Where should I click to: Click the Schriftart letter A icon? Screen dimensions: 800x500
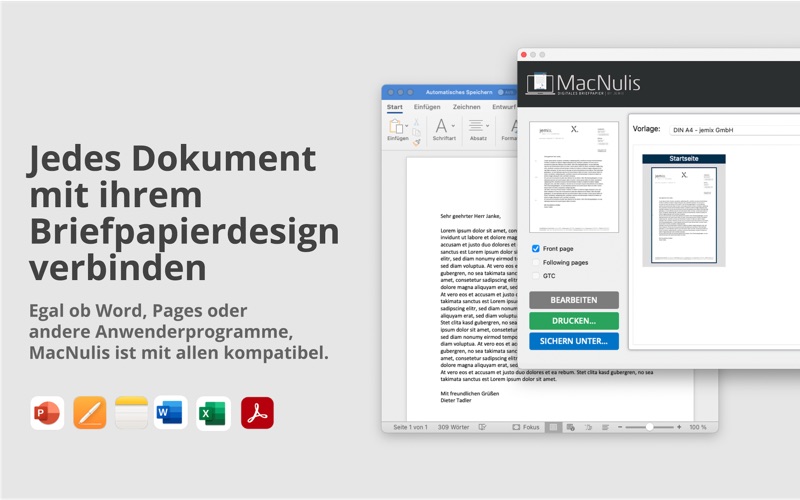[441, 126]
